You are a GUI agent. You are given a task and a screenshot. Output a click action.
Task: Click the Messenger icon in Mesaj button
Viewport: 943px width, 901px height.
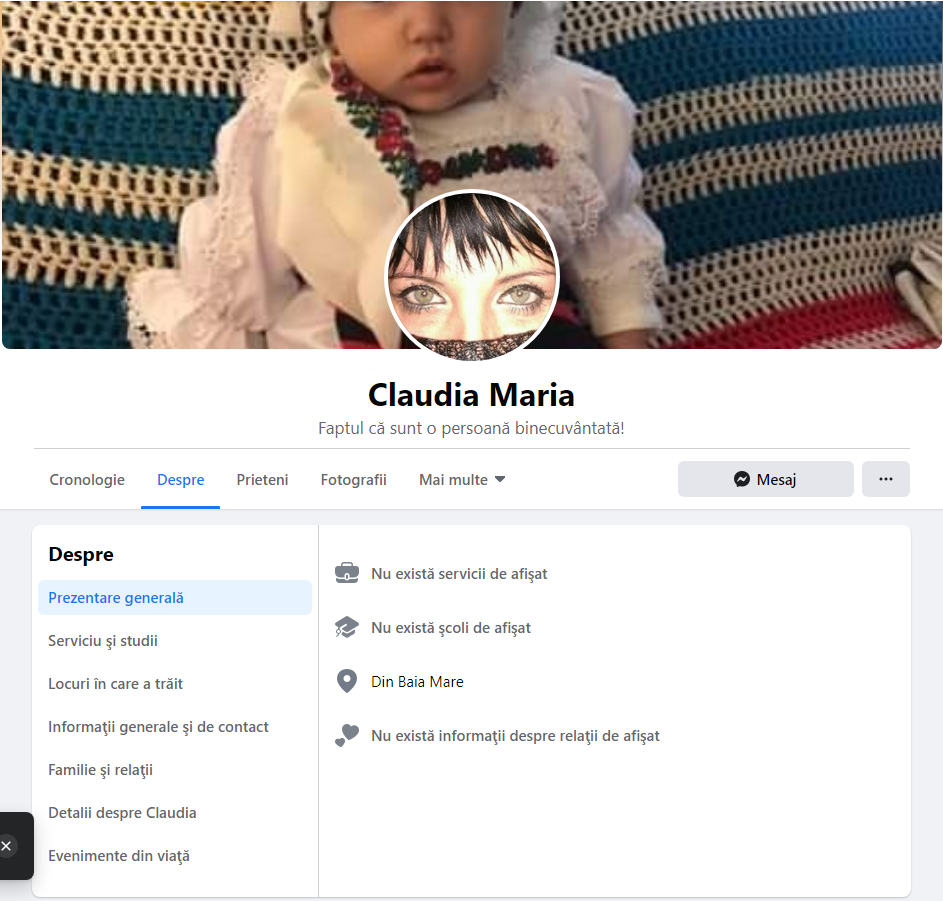coord(742,479)
